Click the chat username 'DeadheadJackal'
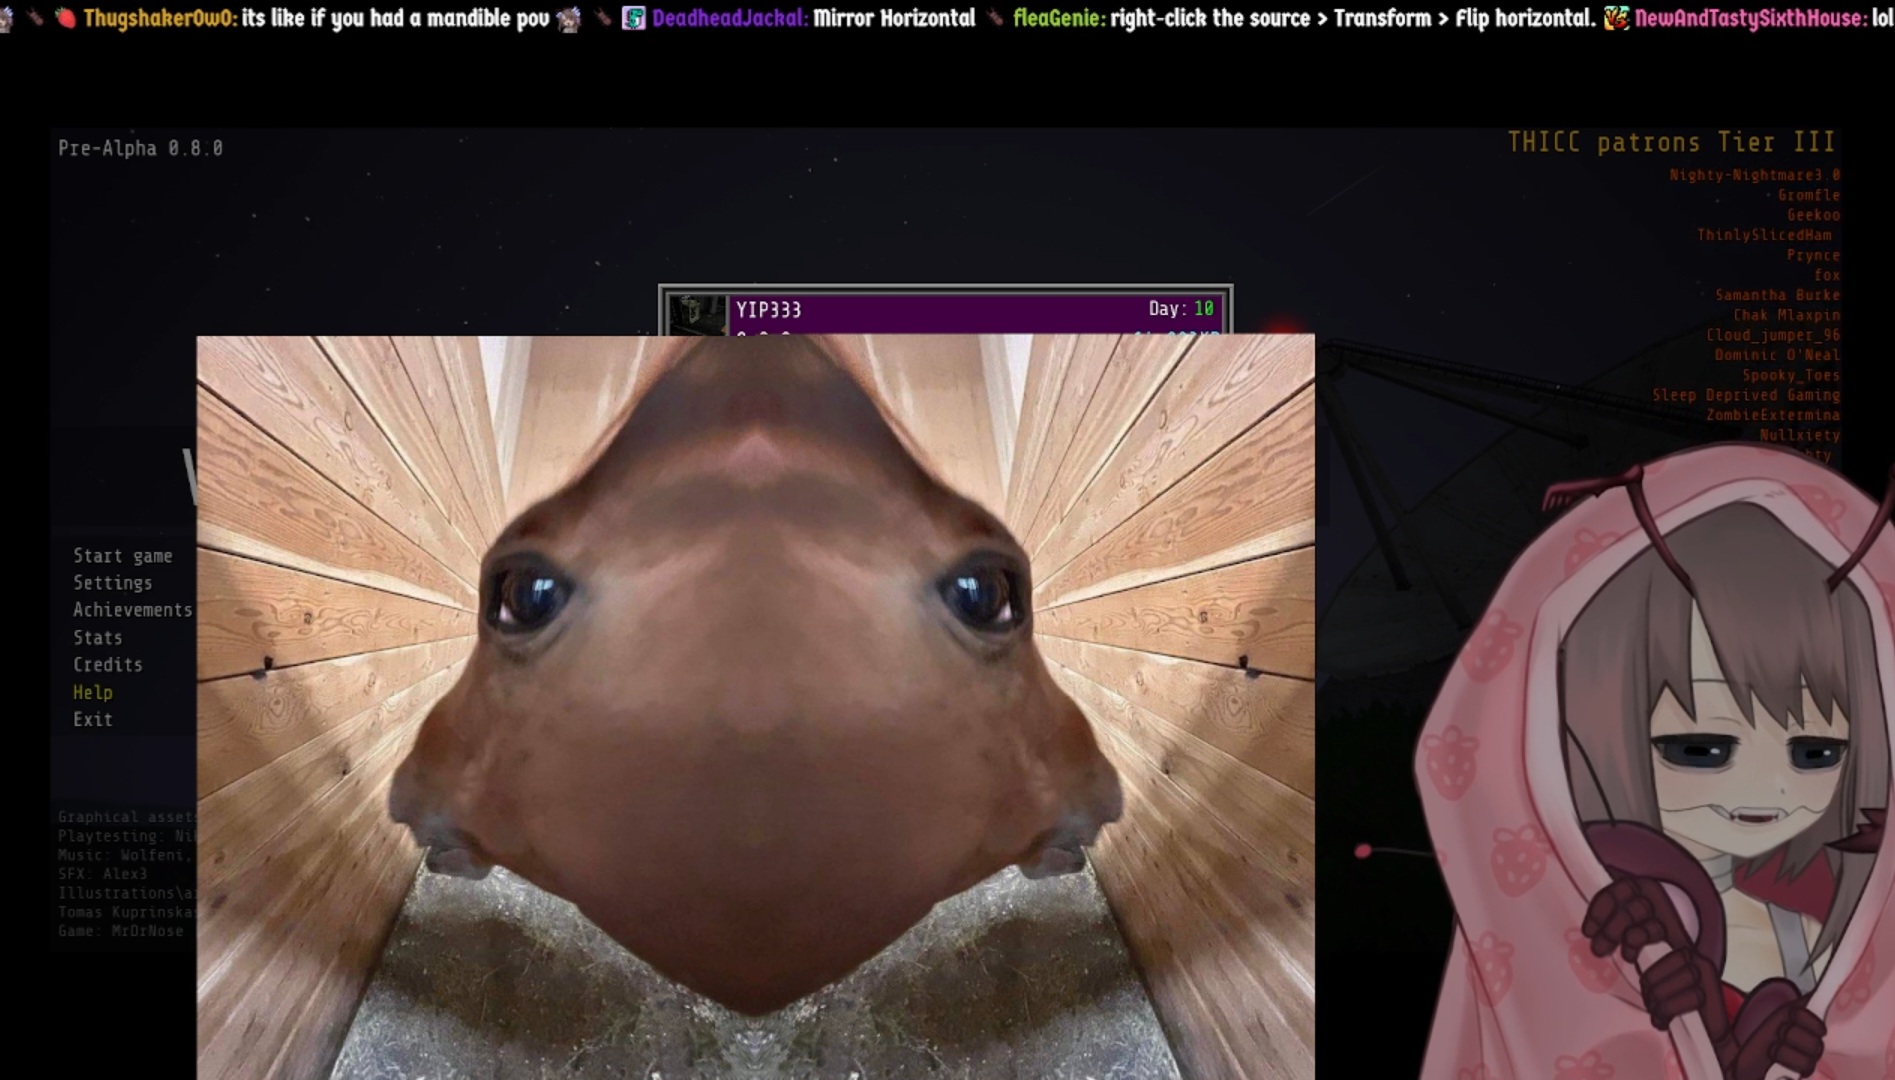Screen dimensions: 1895x1080 [x=730, y=18]
